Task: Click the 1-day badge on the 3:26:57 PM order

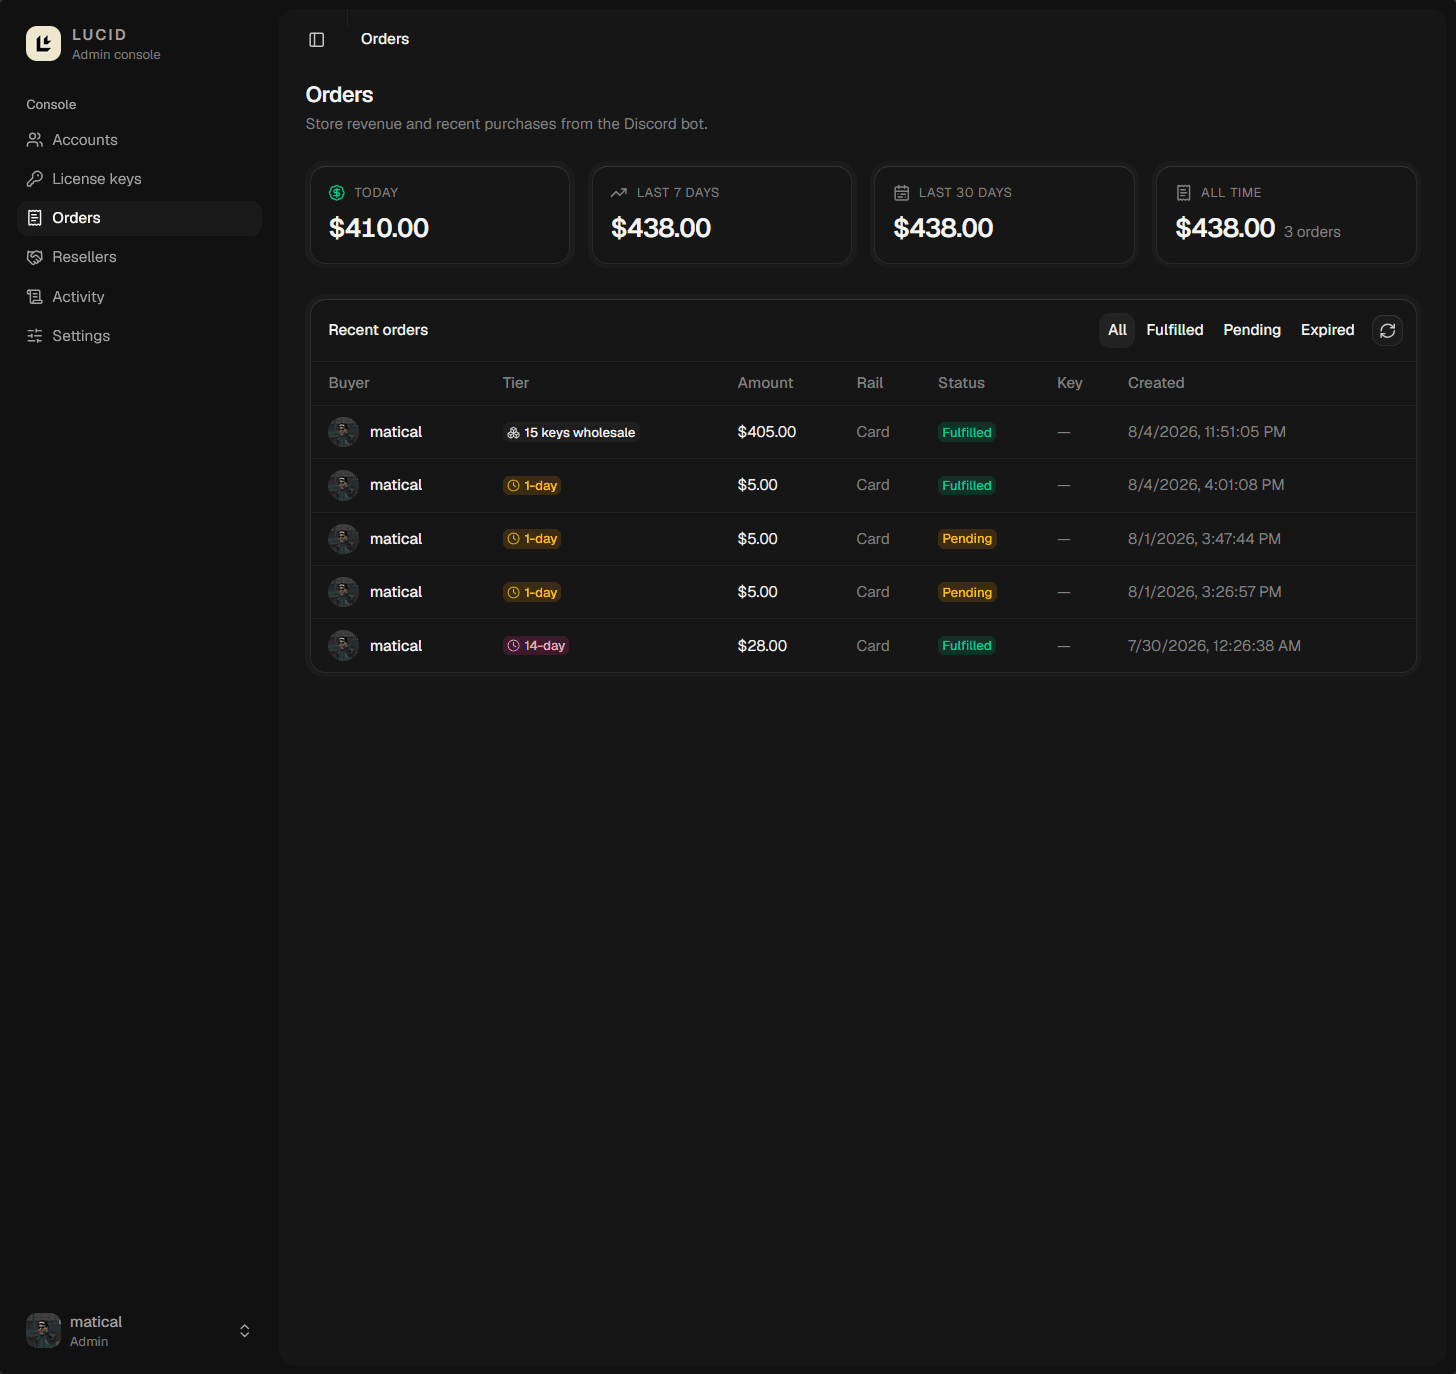Action: (532, 593)
